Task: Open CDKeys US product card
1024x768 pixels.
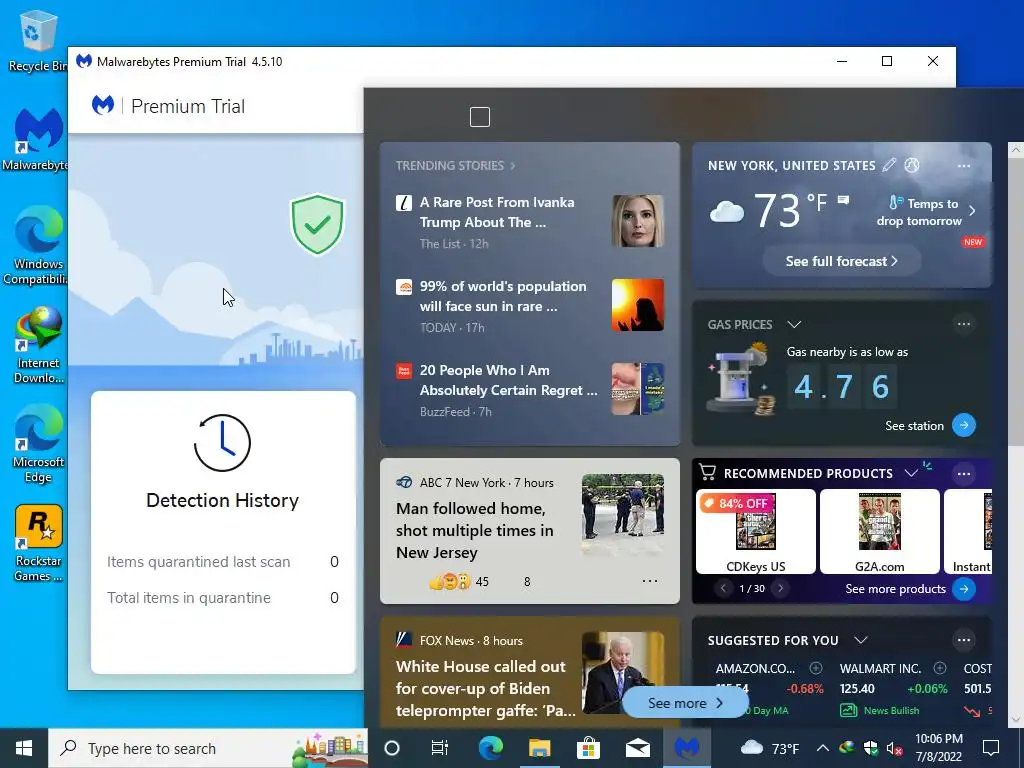Action: 756,531
